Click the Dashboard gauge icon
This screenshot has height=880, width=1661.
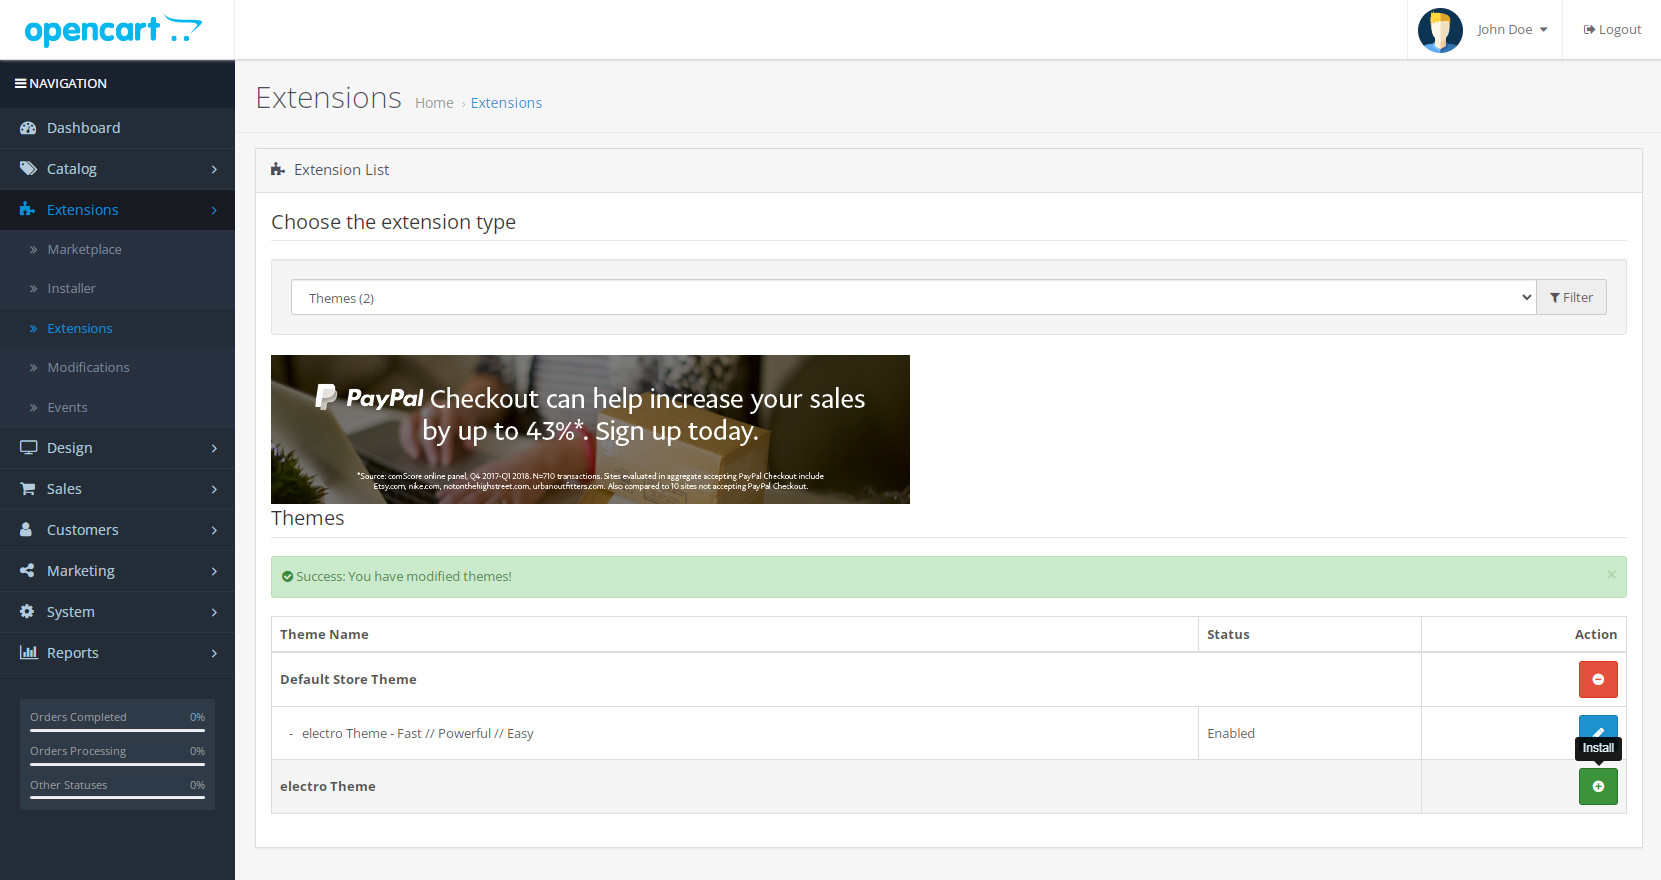(28, 128)
